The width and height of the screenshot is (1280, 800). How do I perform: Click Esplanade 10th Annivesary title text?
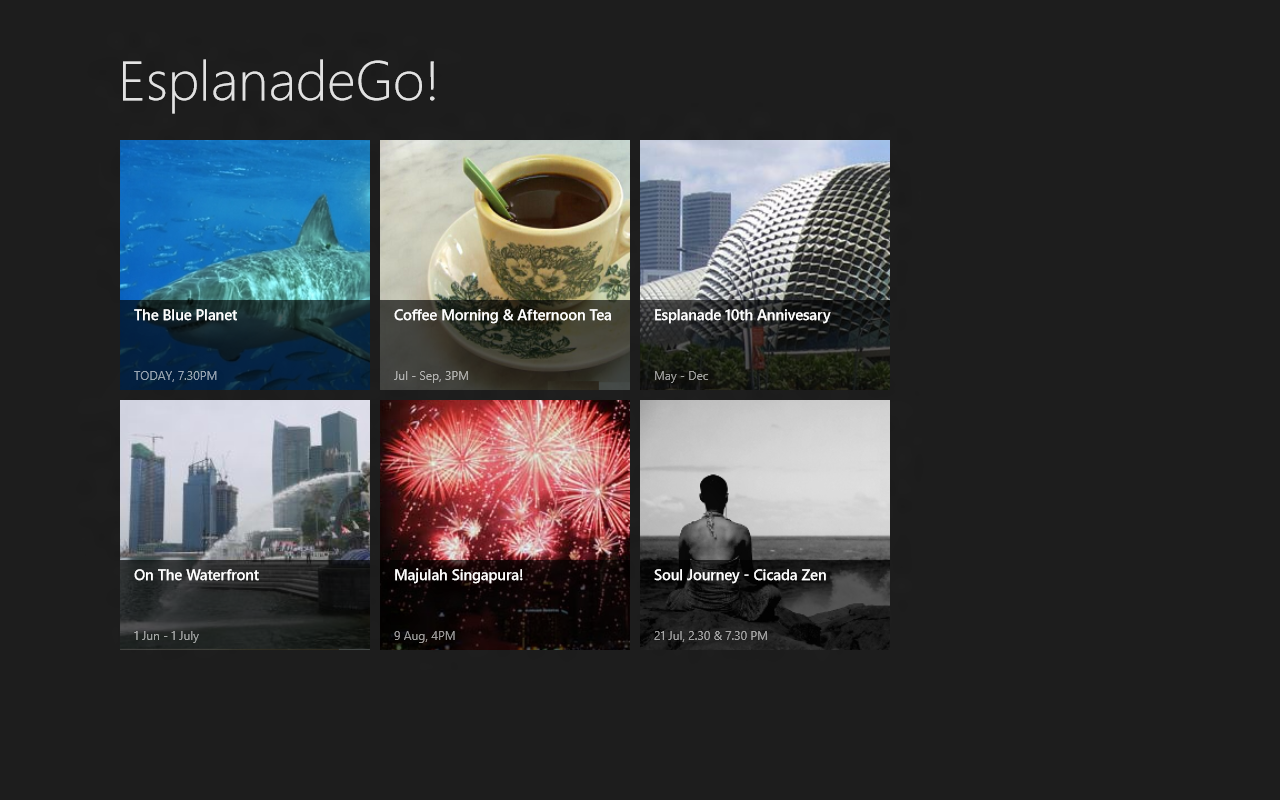pyautogui.click(x=742, y=315)
